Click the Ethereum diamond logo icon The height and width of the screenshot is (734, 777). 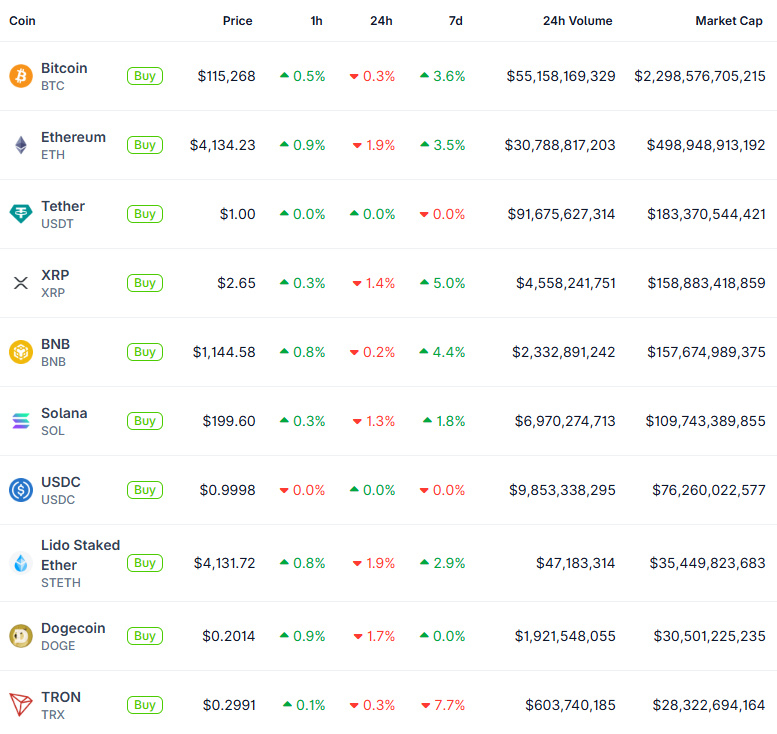pos(21,145)
